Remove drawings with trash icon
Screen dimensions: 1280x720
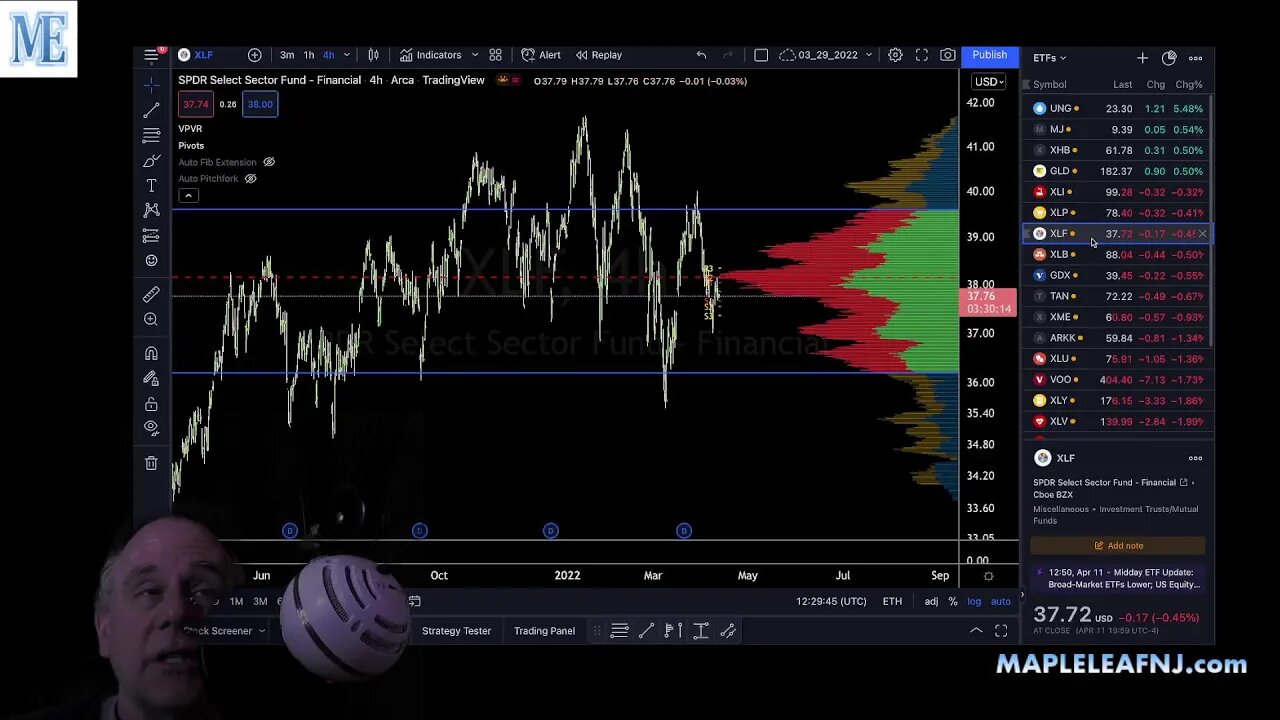pos(151,463)
